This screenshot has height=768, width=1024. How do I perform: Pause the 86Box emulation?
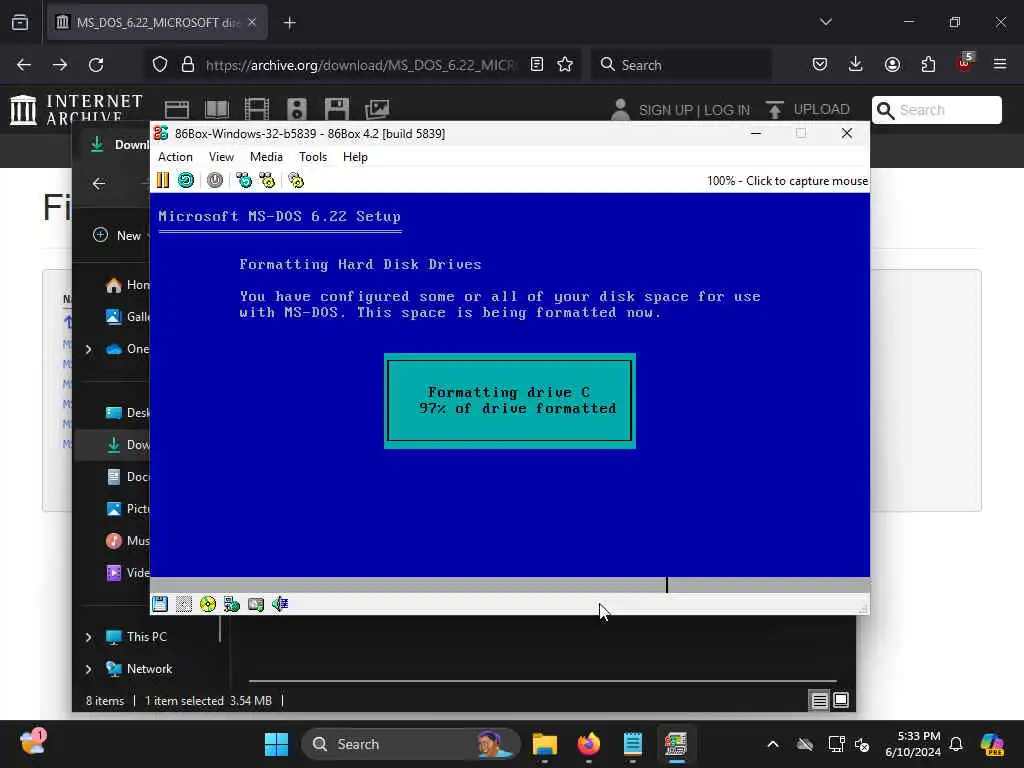(163, 180)
